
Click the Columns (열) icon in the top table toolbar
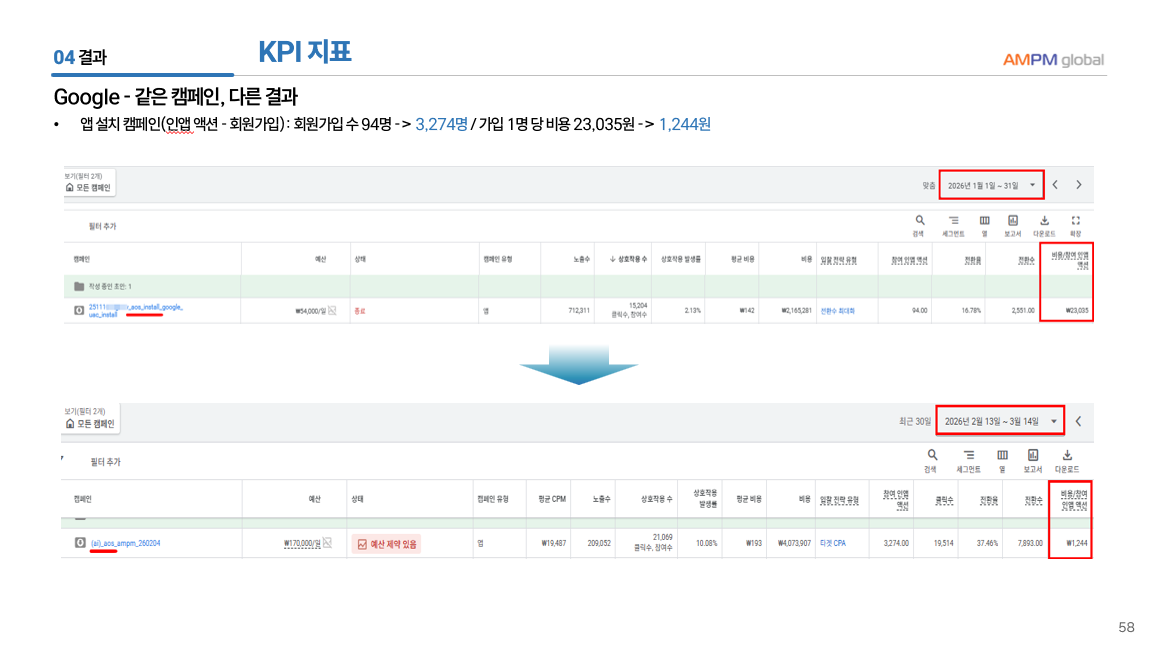click(x=984, y=221)
